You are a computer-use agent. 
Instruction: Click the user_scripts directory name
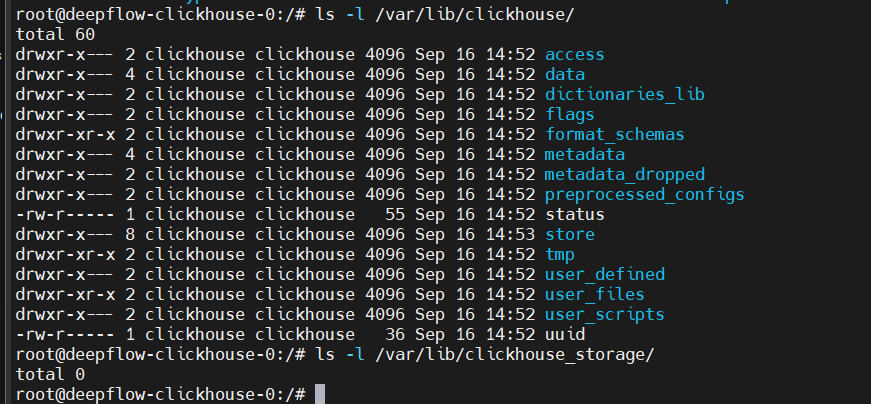[x=604, y=314]
